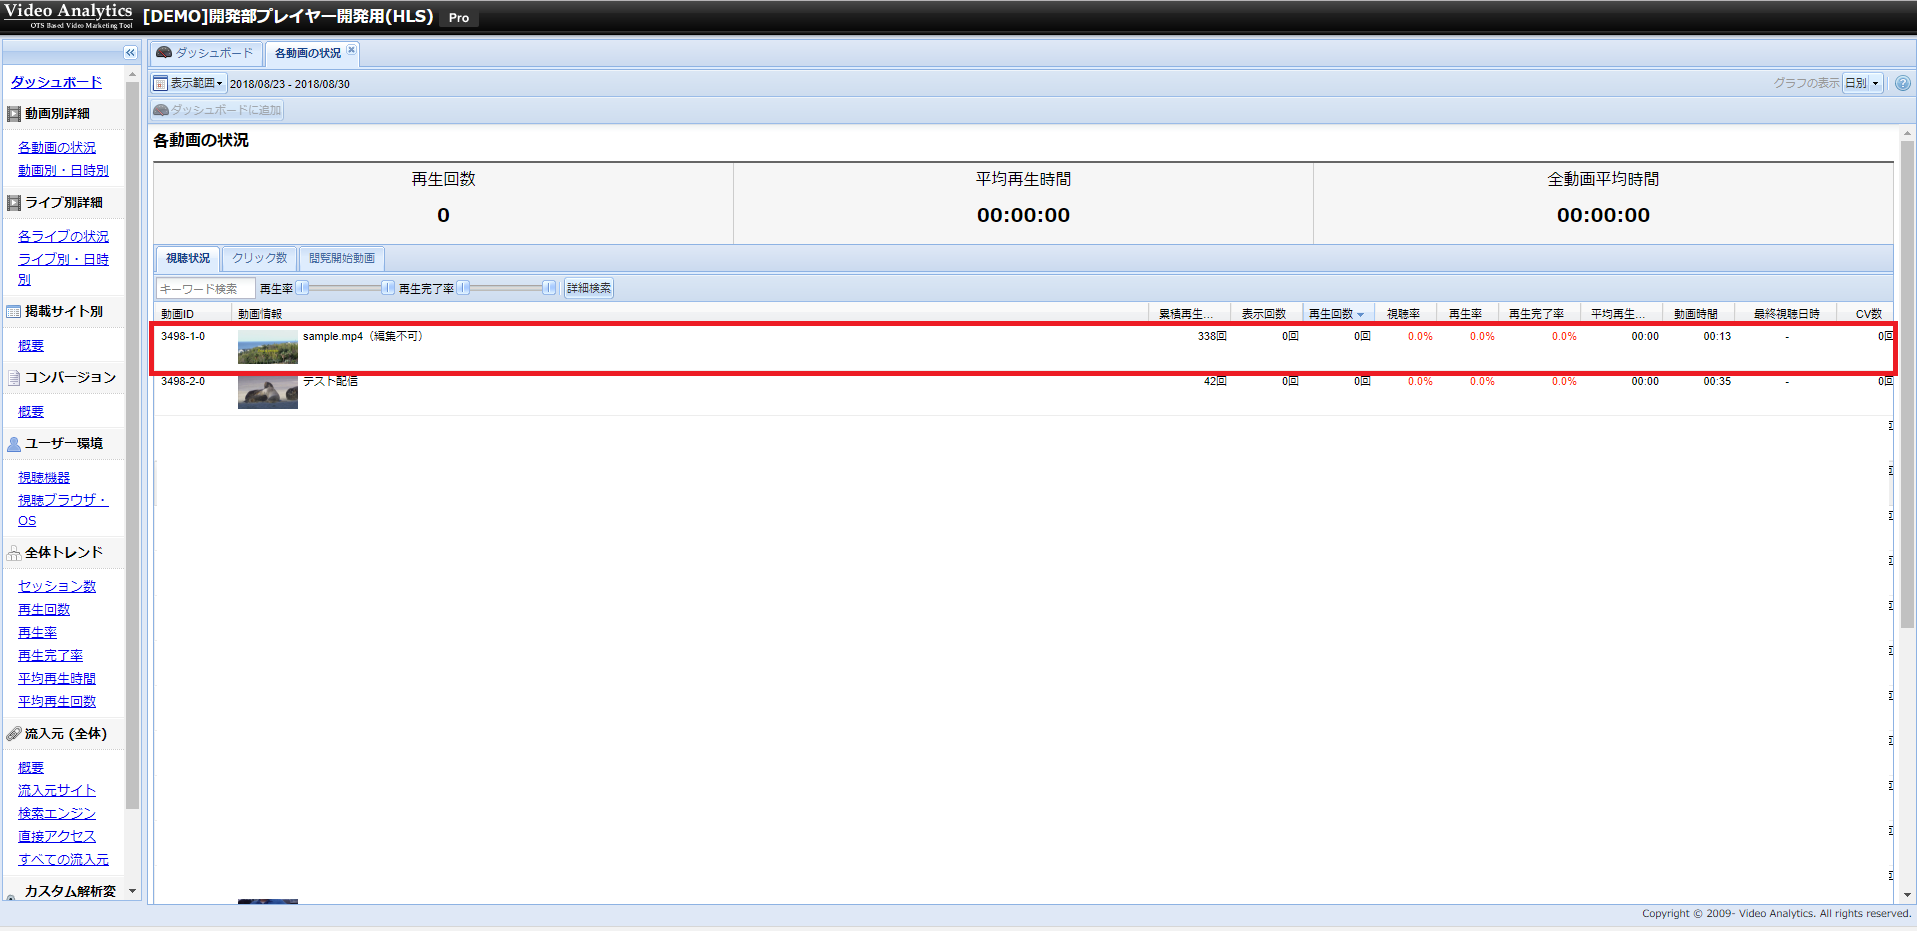This screenshot has width=1917, height=931.
Task: Click the icon next to 掲載サイト別
Action: pos(14,312)
